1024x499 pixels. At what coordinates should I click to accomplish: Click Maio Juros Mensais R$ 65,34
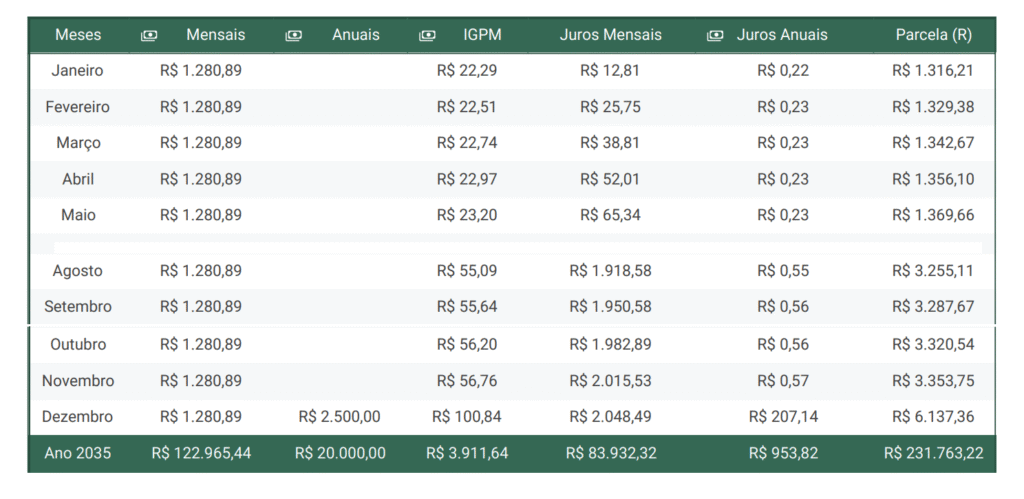pos(611,215)
